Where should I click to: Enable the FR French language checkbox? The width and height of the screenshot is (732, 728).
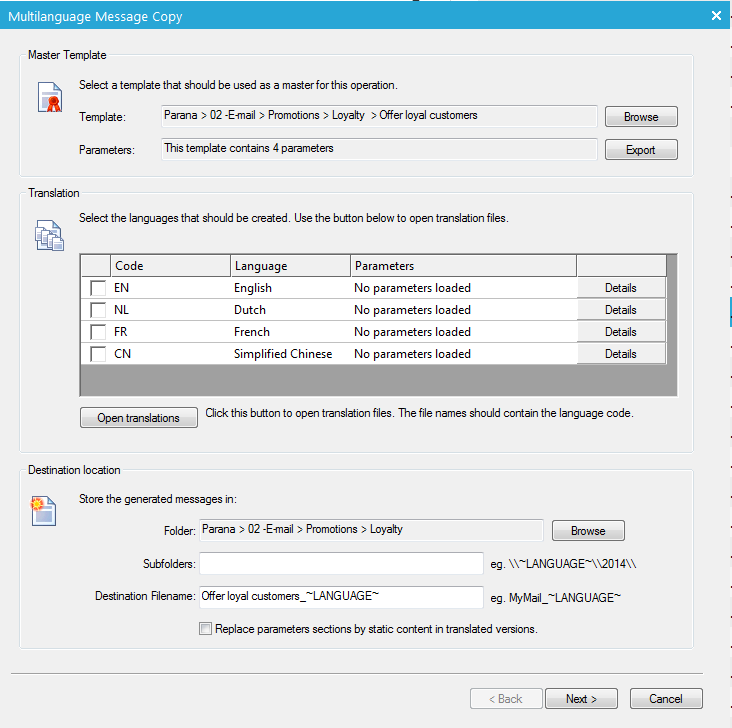point(97,332)
